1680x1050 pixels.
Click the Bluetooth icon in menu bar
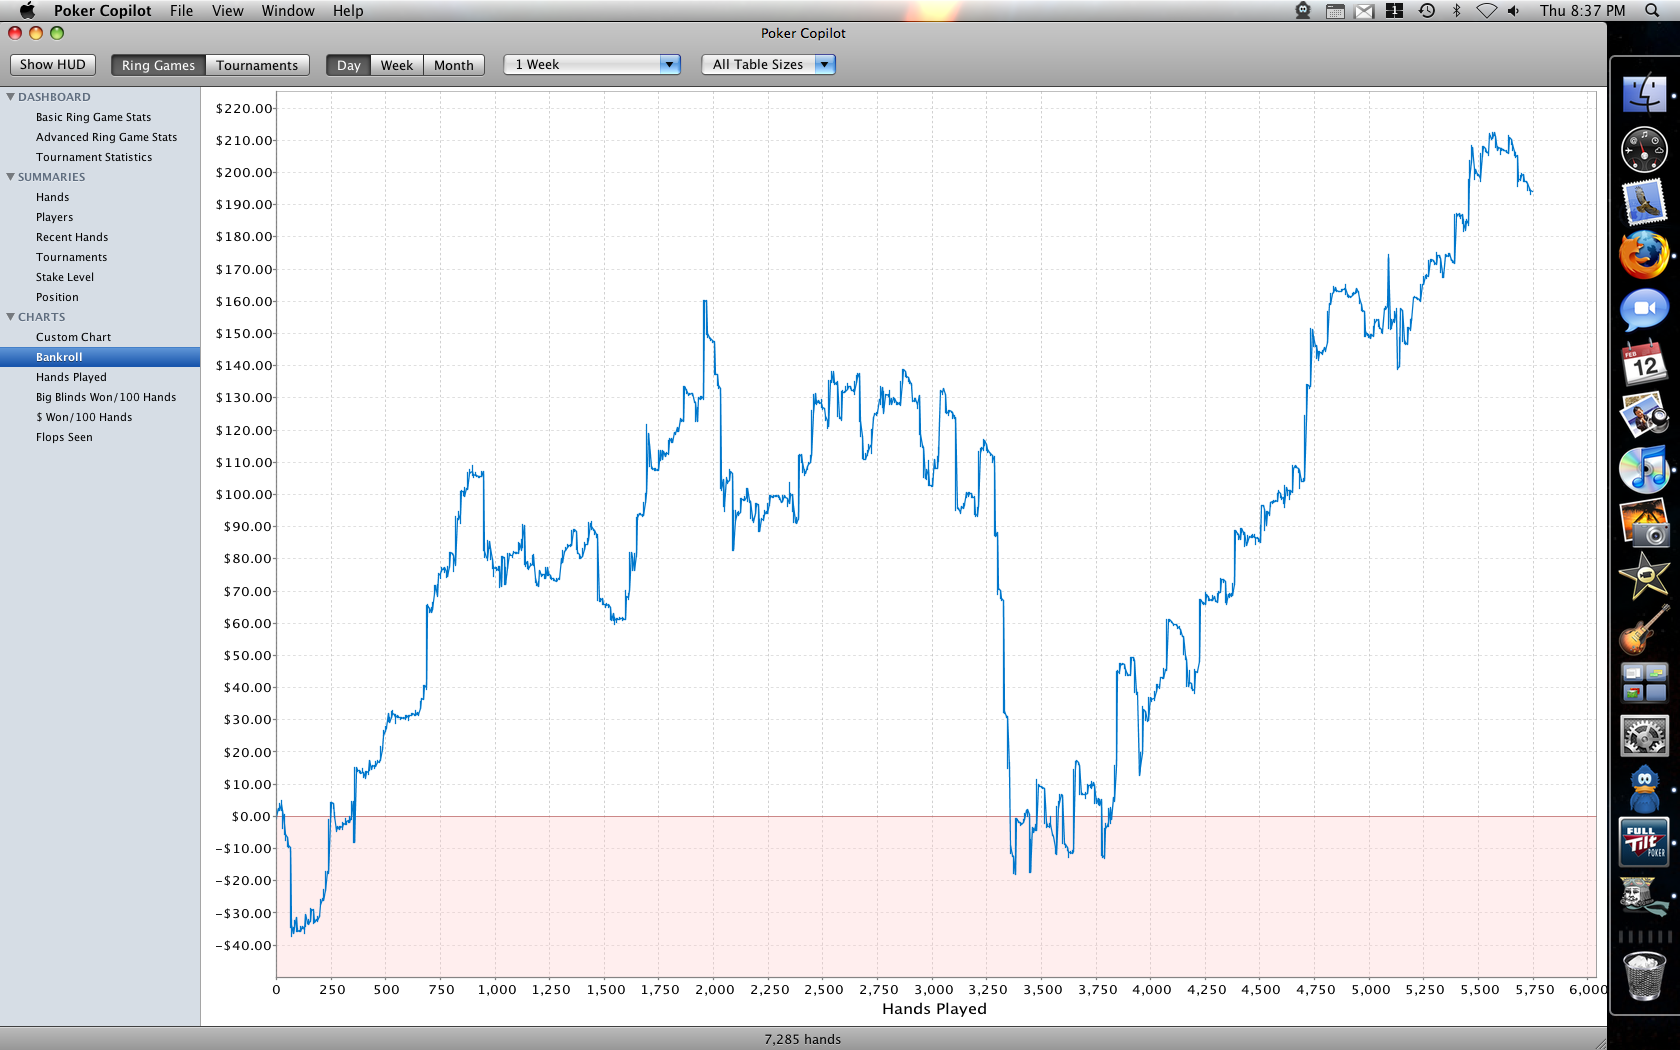[x=1457, y=10]
